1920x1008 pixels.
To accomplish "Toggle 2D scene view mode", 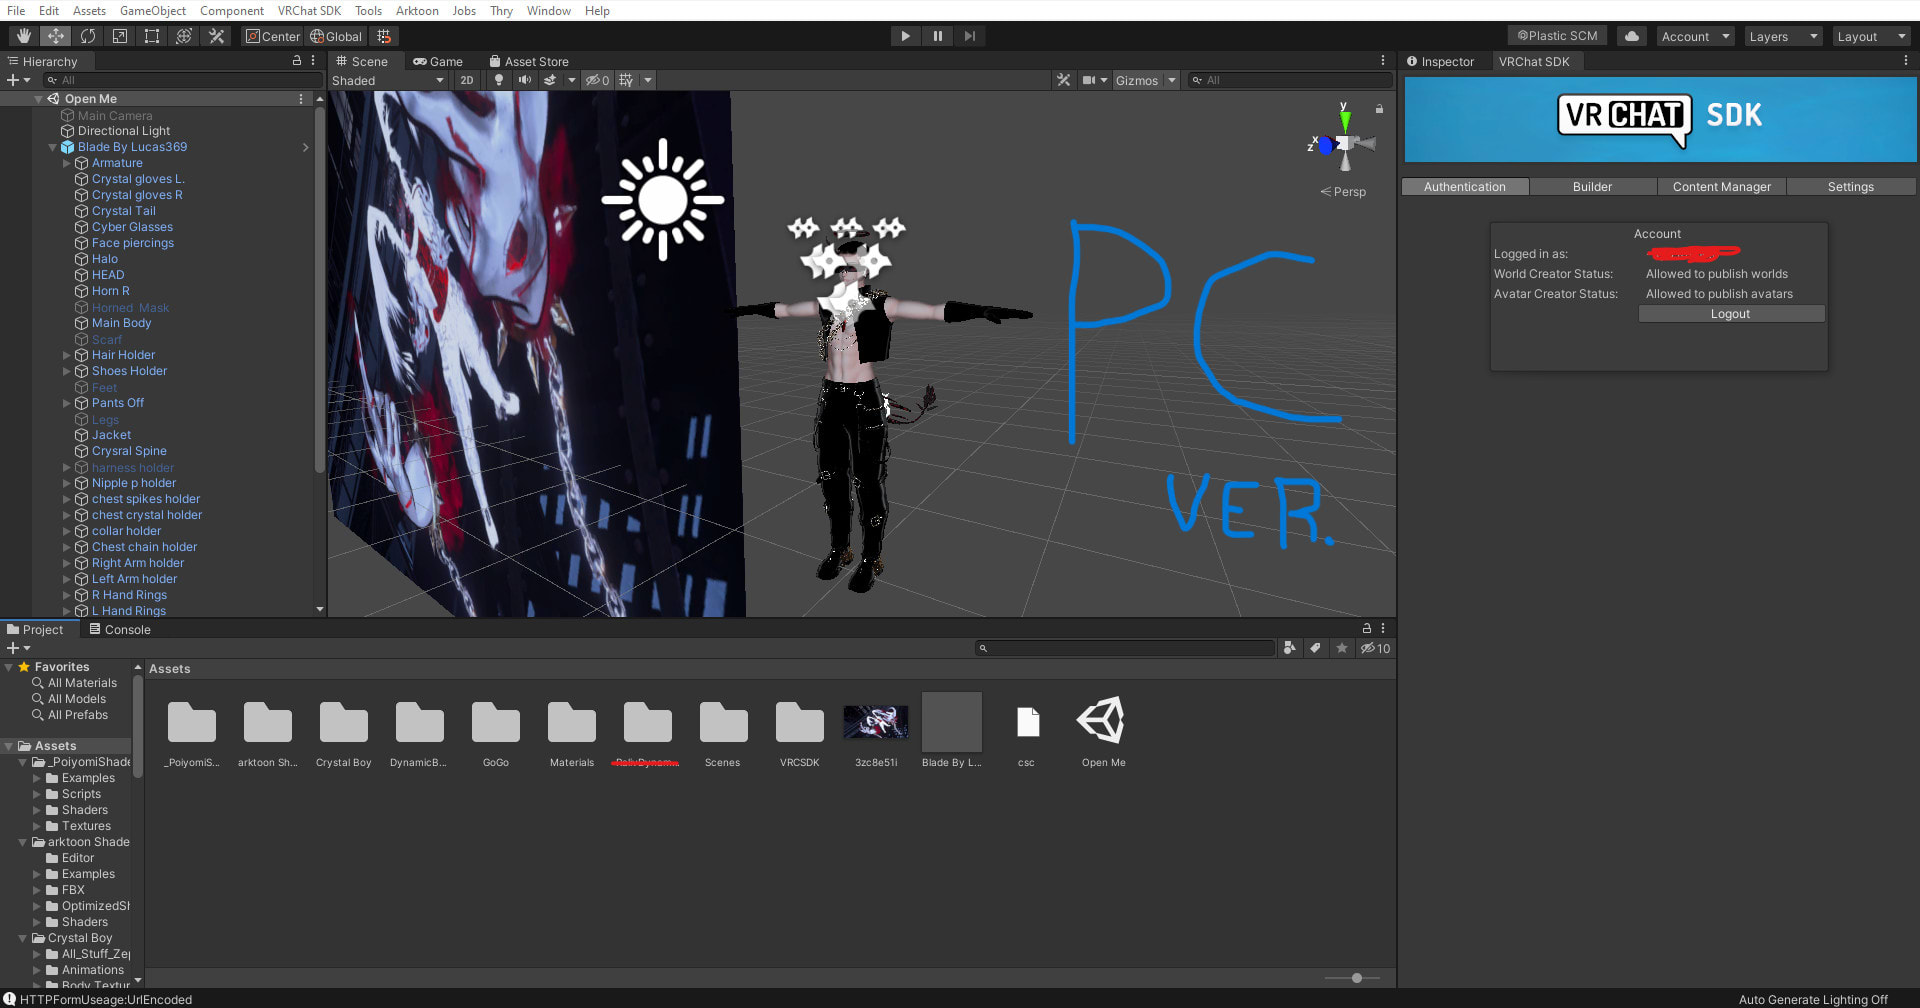I will [x=467, y=80].
